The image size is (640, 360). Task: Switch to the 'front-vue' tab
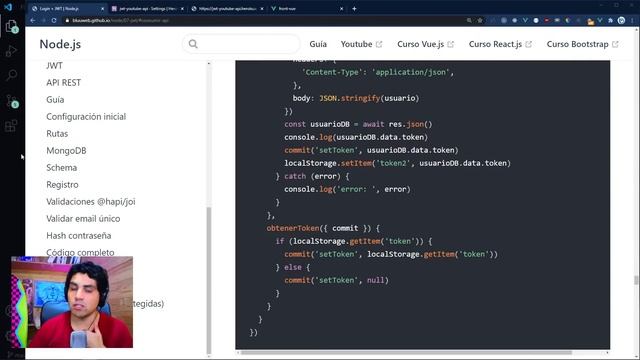pos(307,9)
